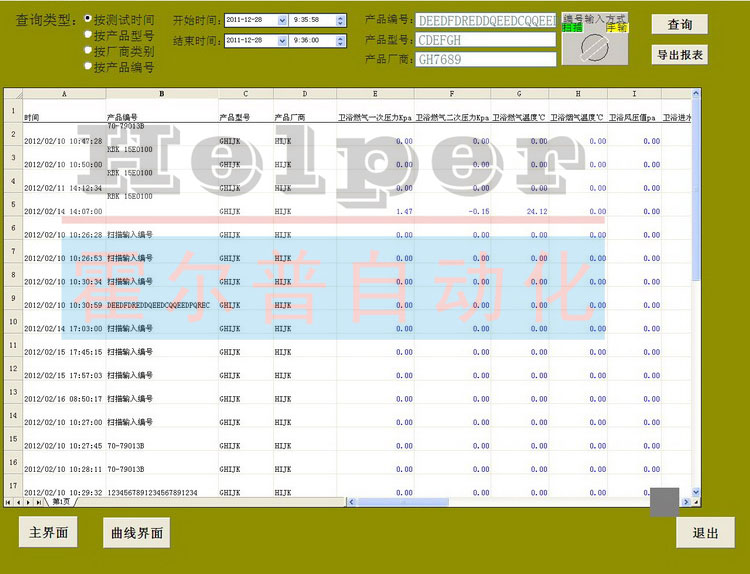Screen dimensions: 750x574
Task: Click the start time field showing 9:35:58
Action: pos(313,20)
